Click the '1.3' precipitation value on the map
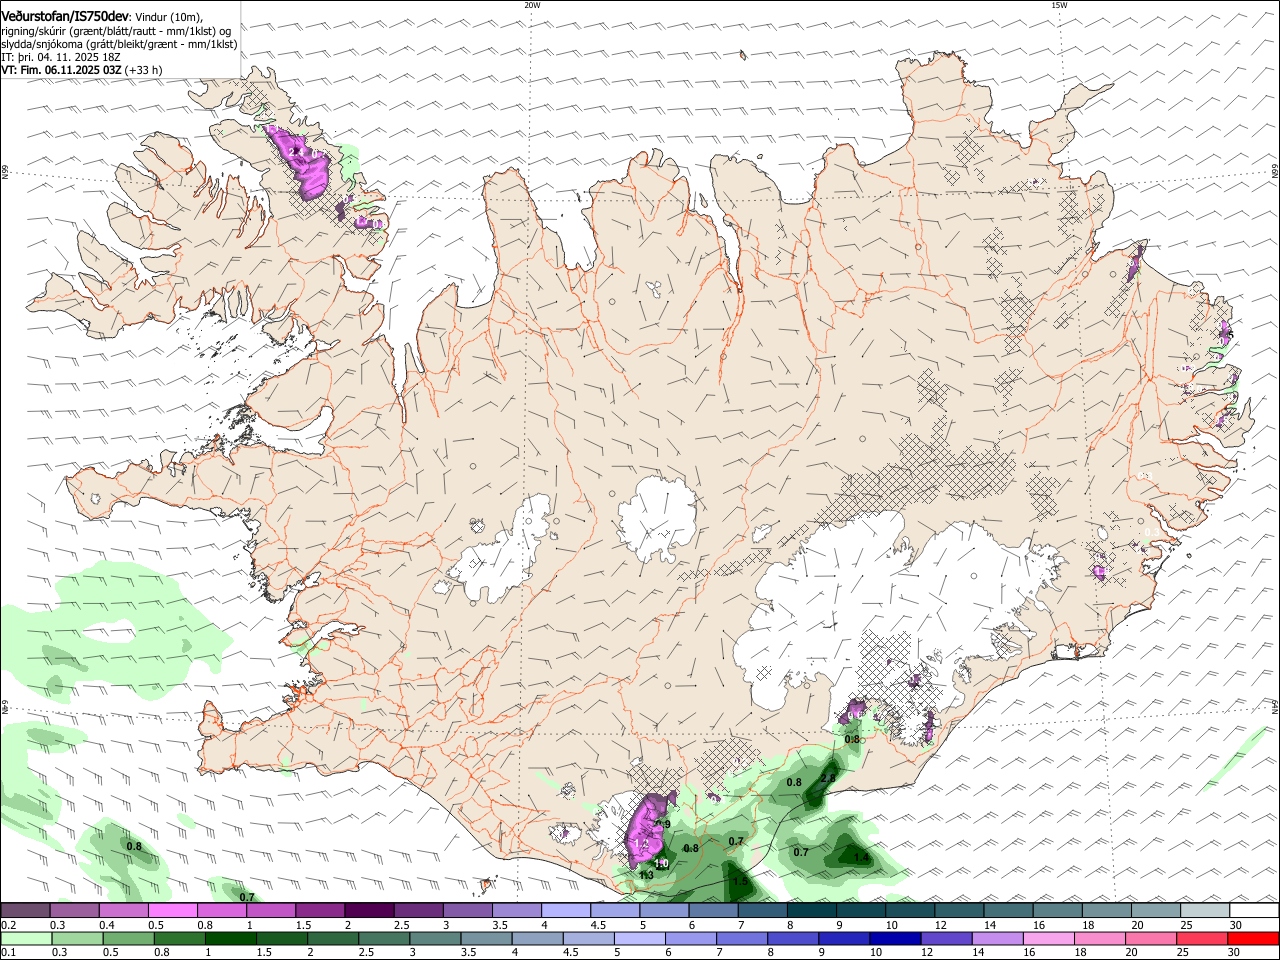1280x960 pixels. 646,875
